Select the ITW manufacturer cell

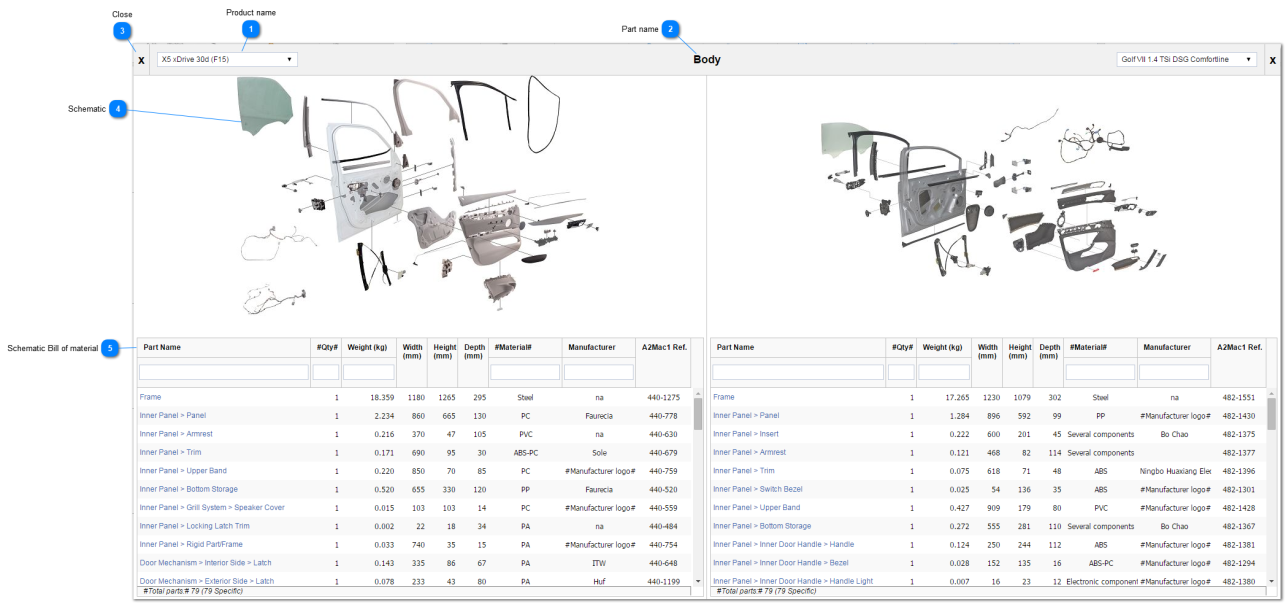(x=599, y=563)
